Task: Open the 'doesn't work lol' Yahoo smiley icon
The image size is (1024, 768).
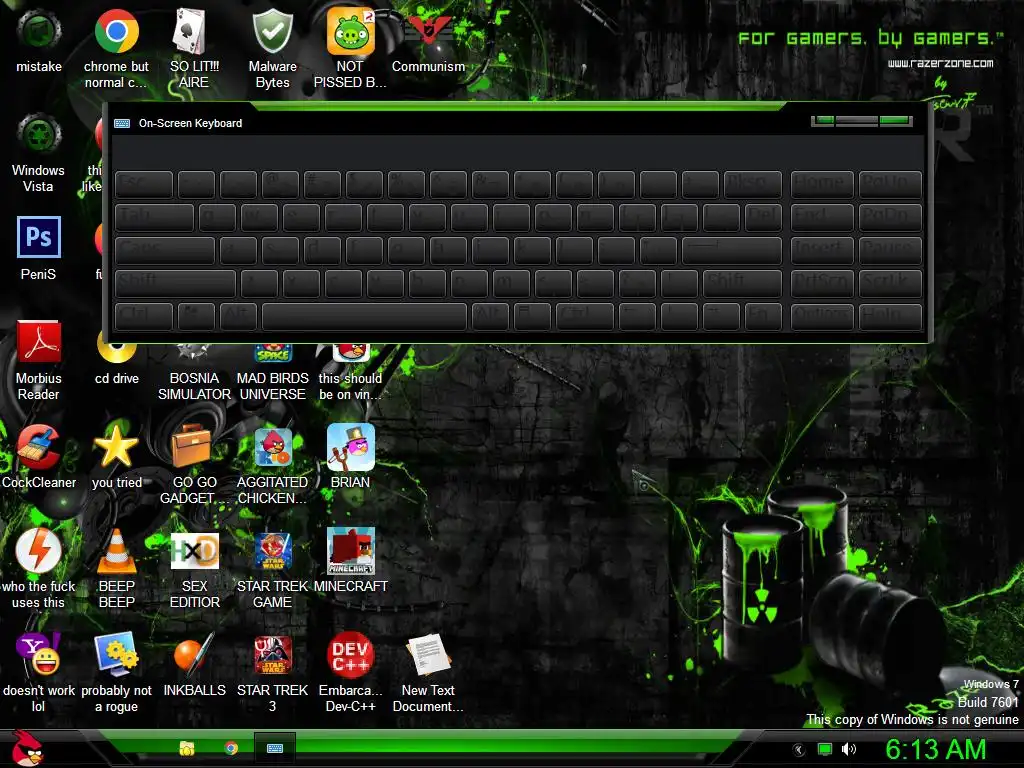Action: point(39,673)
